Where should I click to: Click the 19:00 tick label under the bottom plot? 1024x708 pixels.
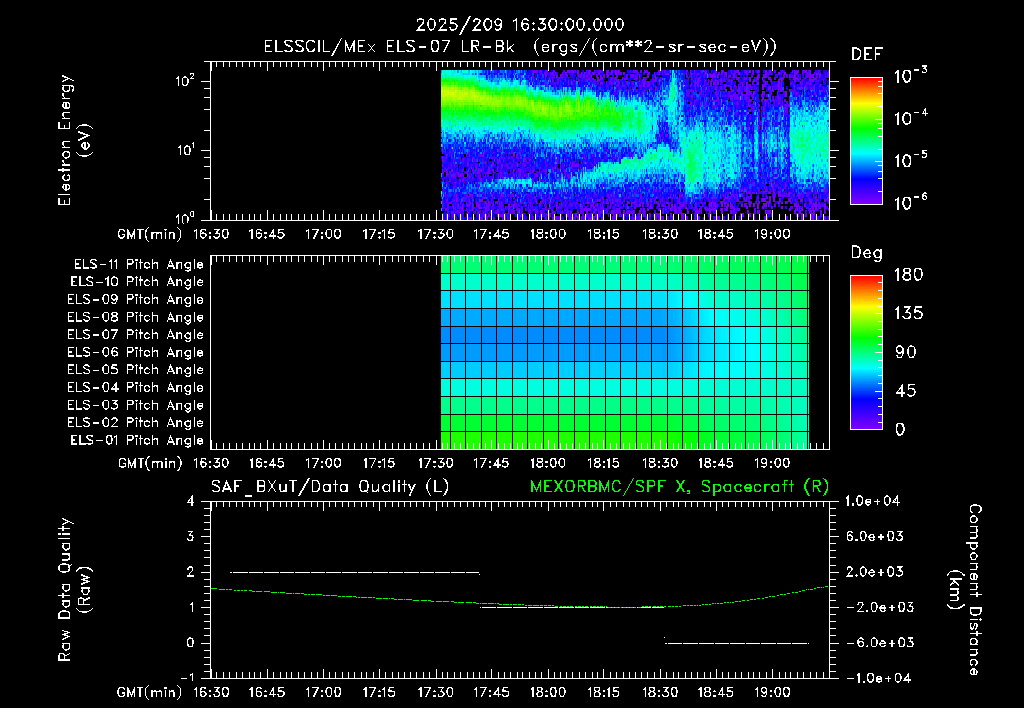coord(772,692)
